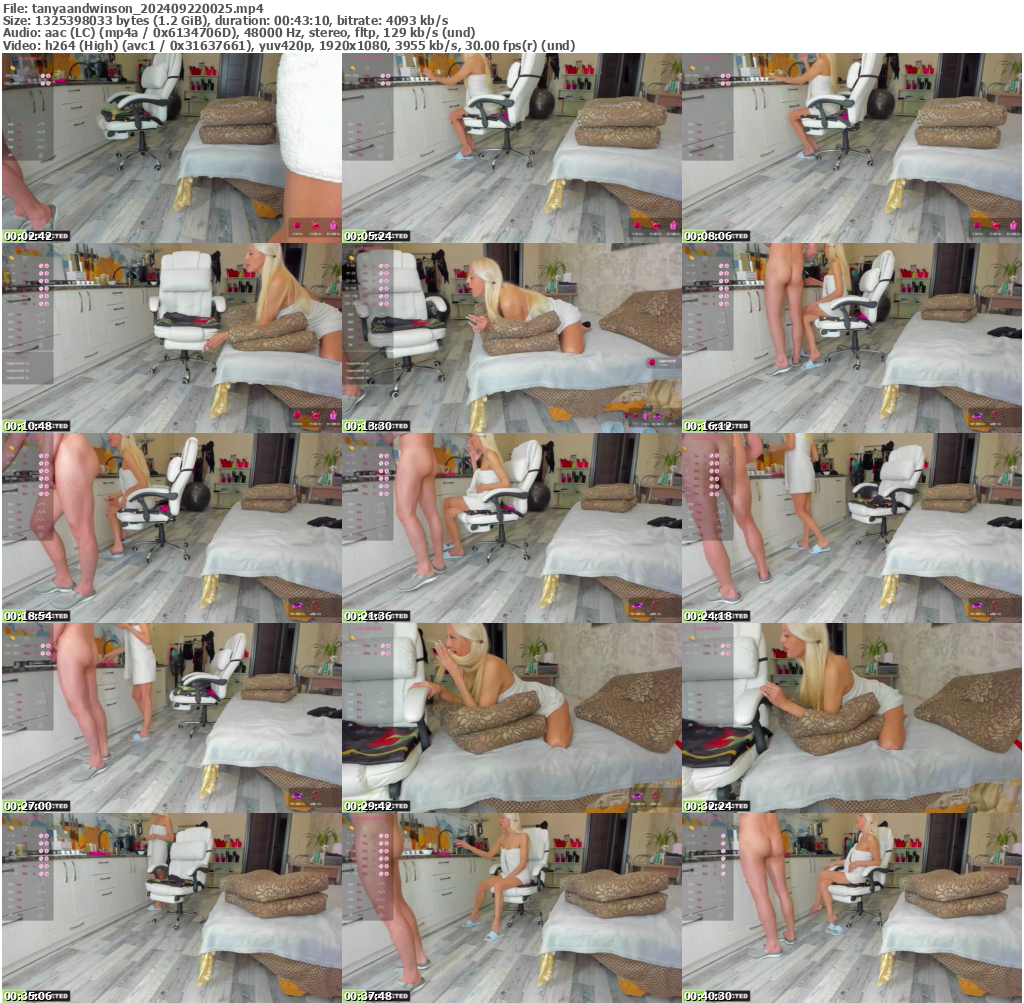The image size is (1024, 1003).
Task: Click the pink lips icon beside the tip amounts
Action: click(315, 226)
